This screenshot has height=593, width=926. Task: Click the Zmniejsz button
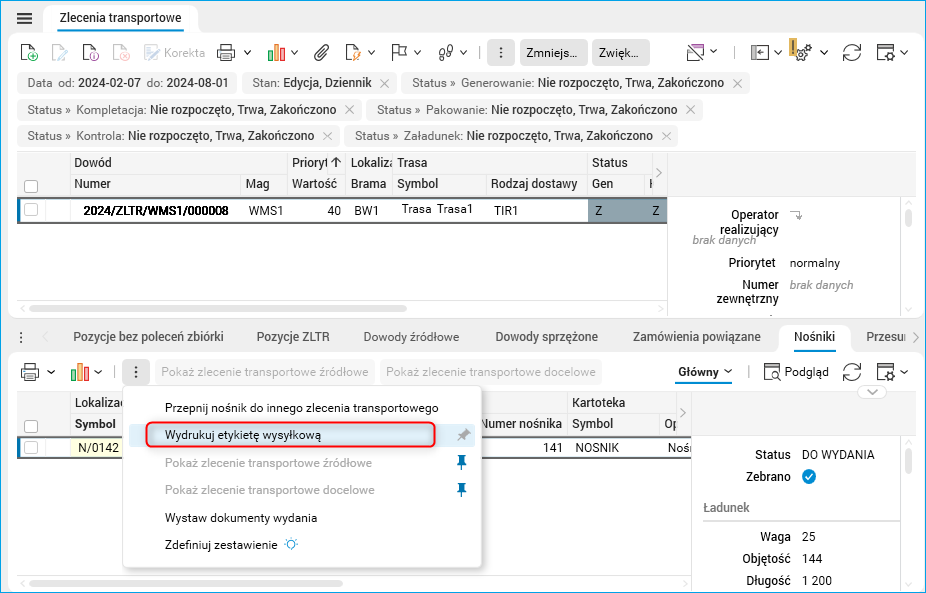point(554,52)
